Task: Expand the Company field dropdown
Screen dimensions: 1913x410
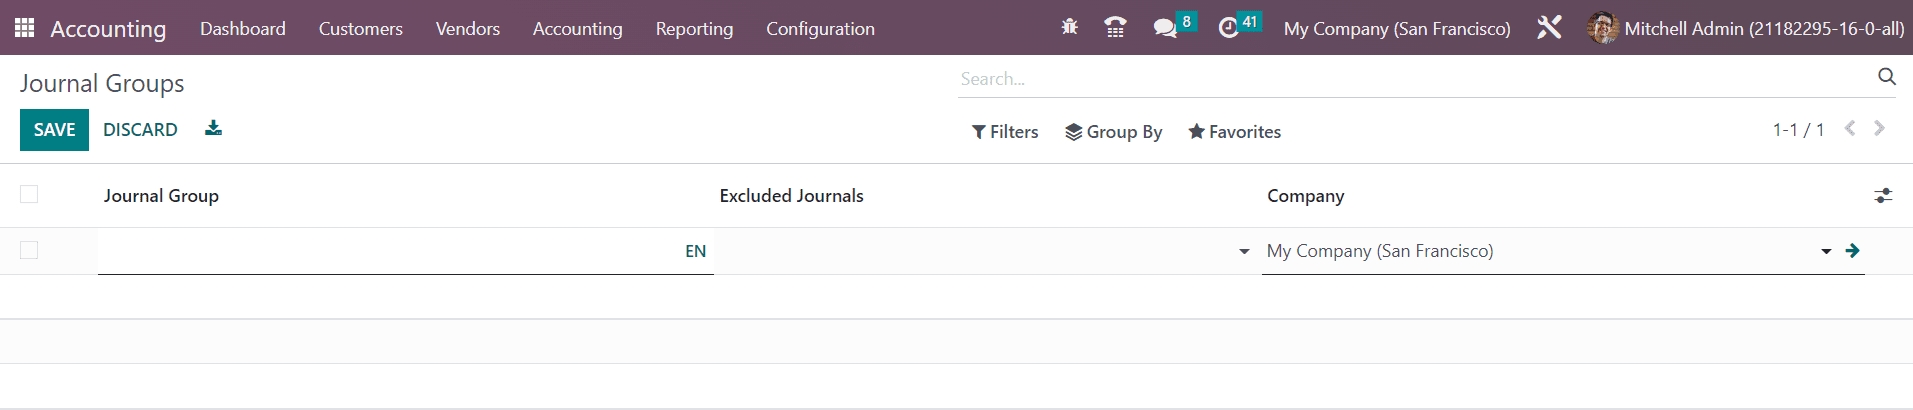Action: point(1825,252)
